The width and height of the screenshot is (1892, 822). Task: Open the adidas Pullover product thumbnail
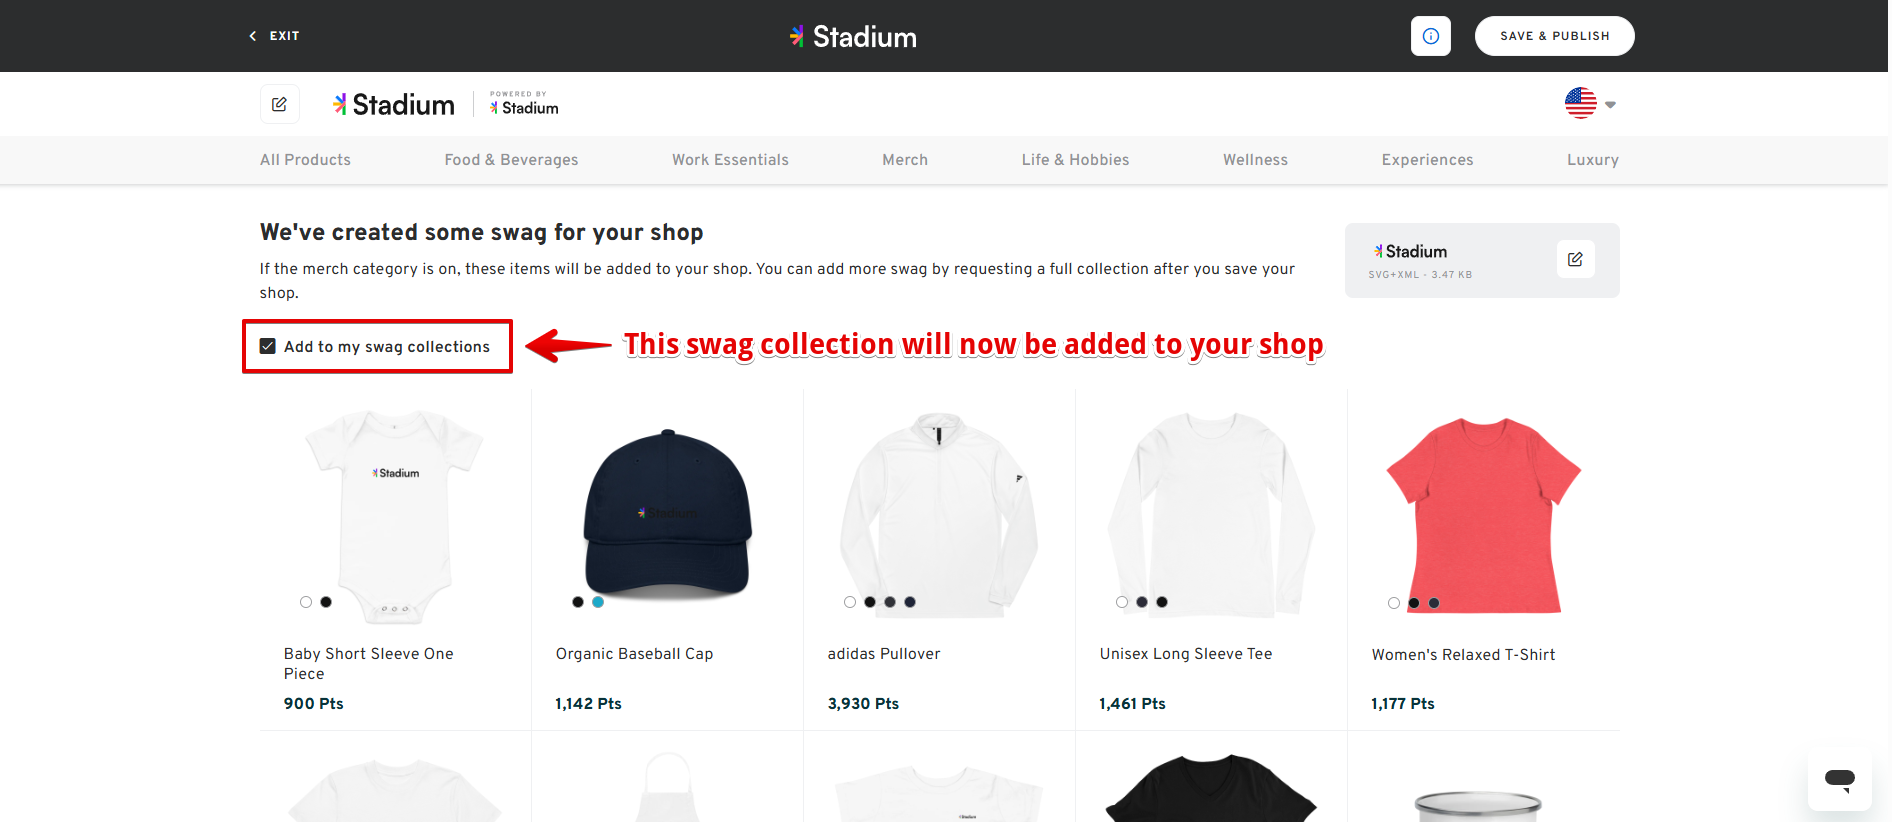[x=939, y=510]
